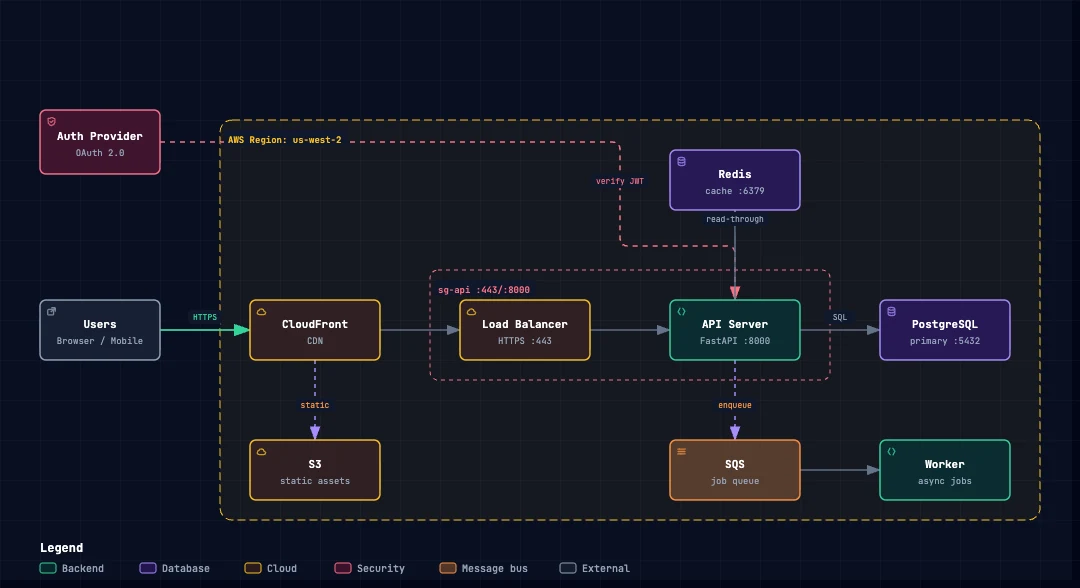This screenshot has height=588, width=1080.
Task: Select the API Server title text
Action: [x=735, y=324]
